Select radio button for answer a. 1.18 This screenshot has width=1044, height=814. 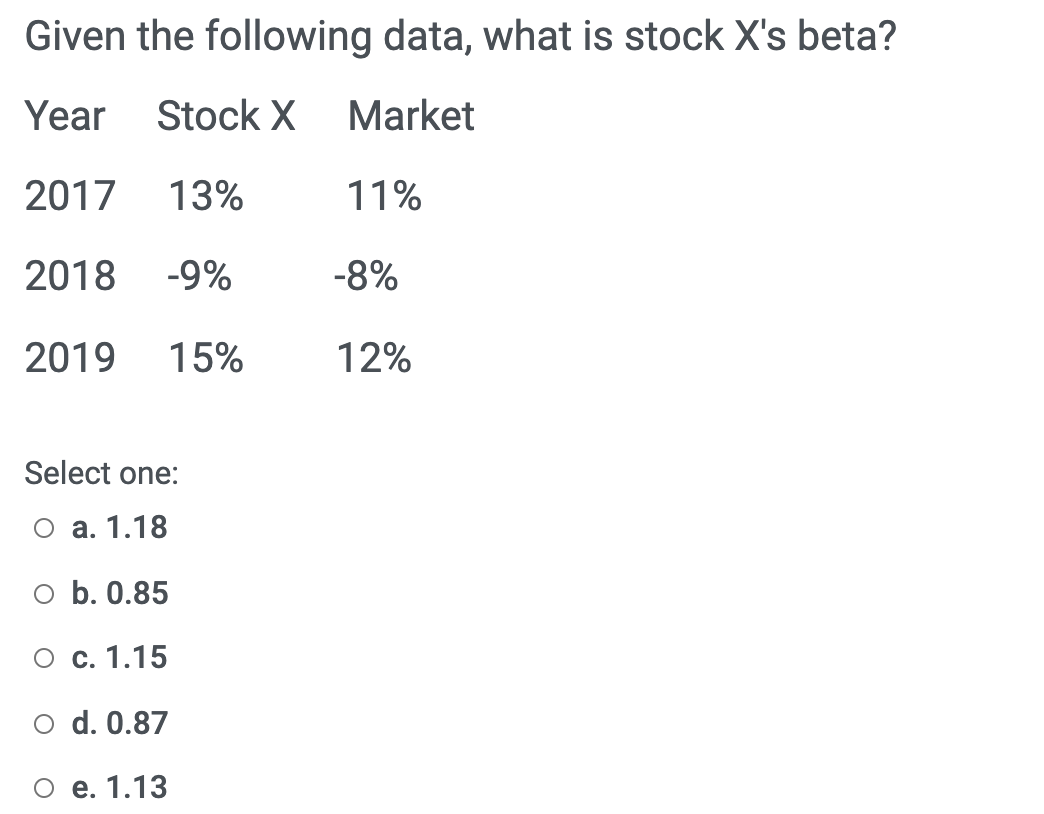(x=42, y=528)
